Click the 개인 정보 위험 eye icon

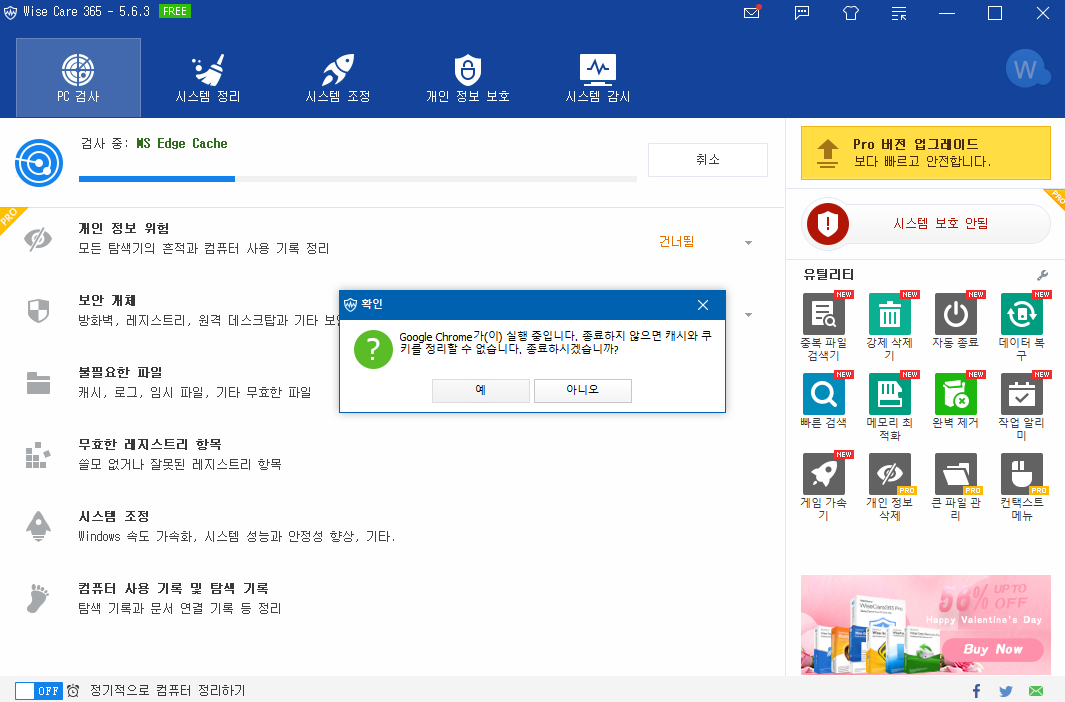click(x=38, y=239)
